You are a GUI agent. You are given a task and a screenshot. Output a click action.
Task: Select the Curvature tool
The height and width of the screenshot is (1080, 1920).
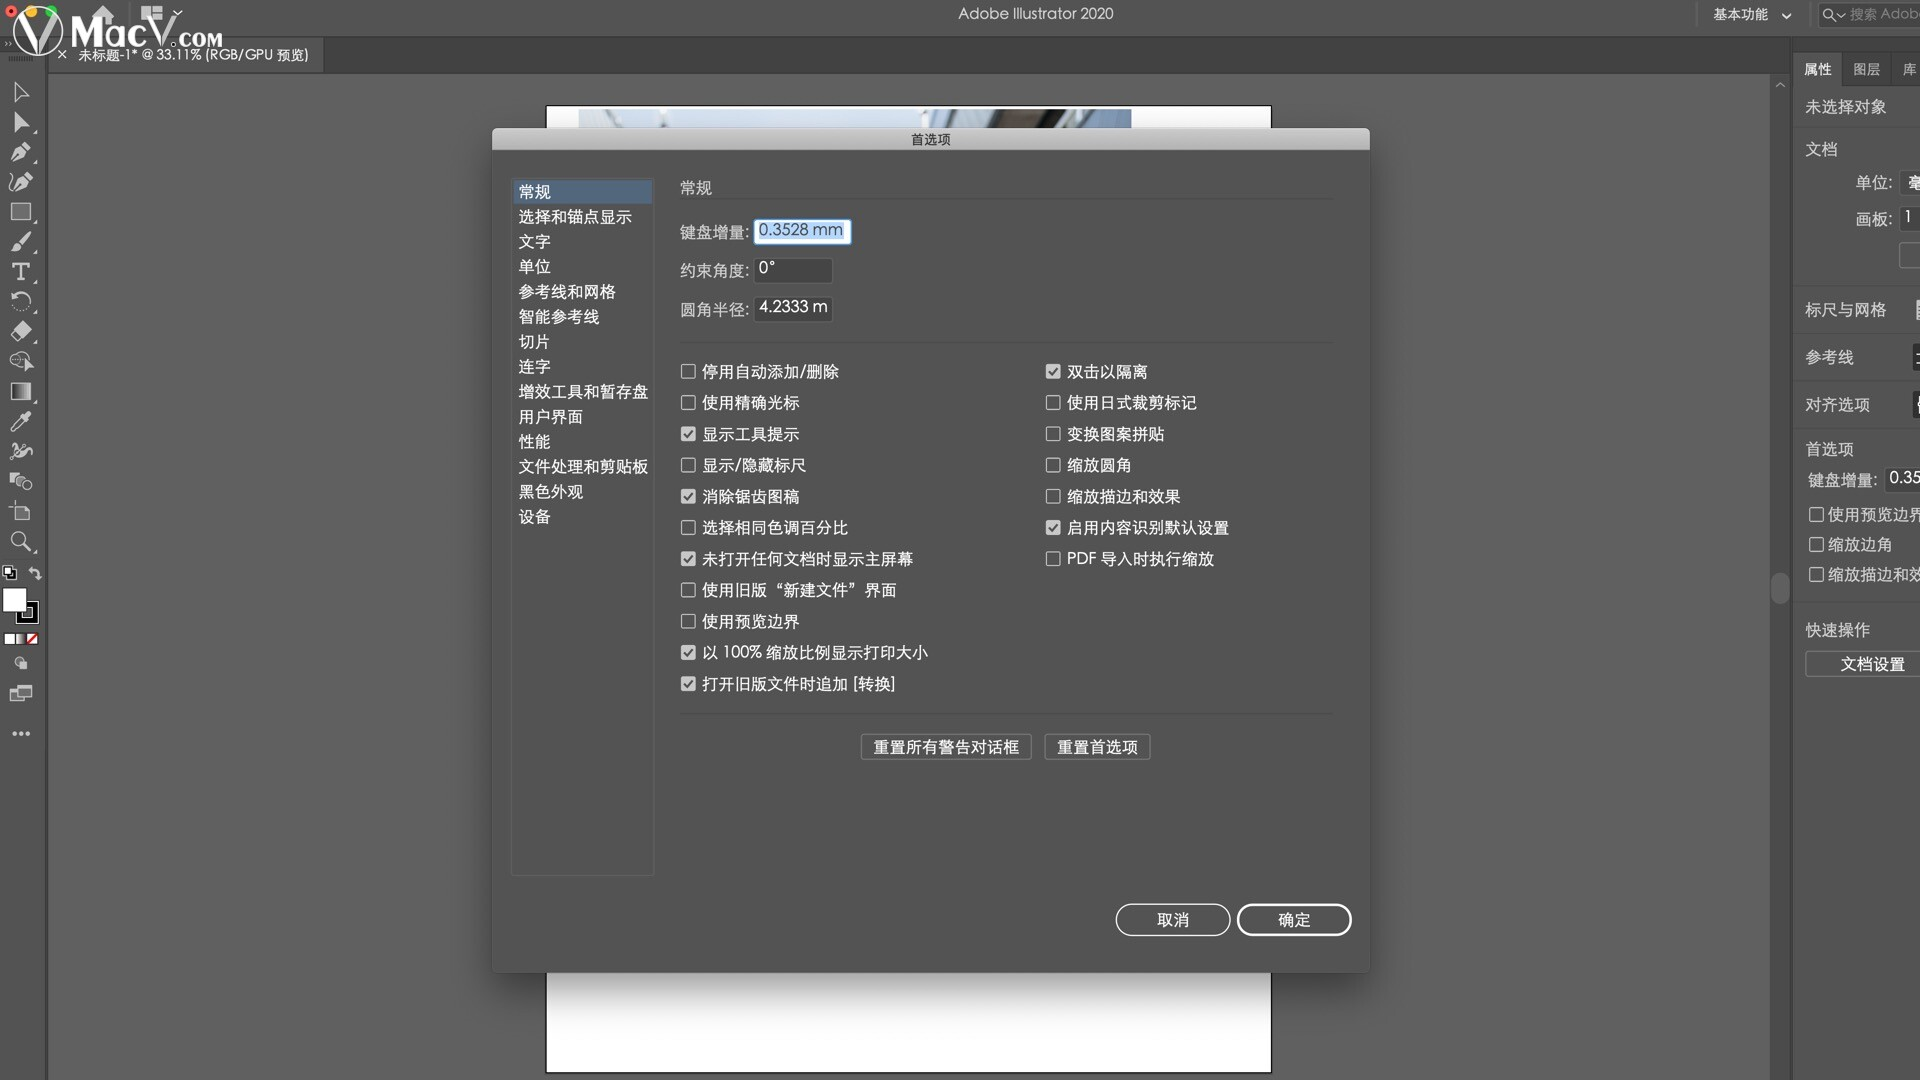[21, 182]
